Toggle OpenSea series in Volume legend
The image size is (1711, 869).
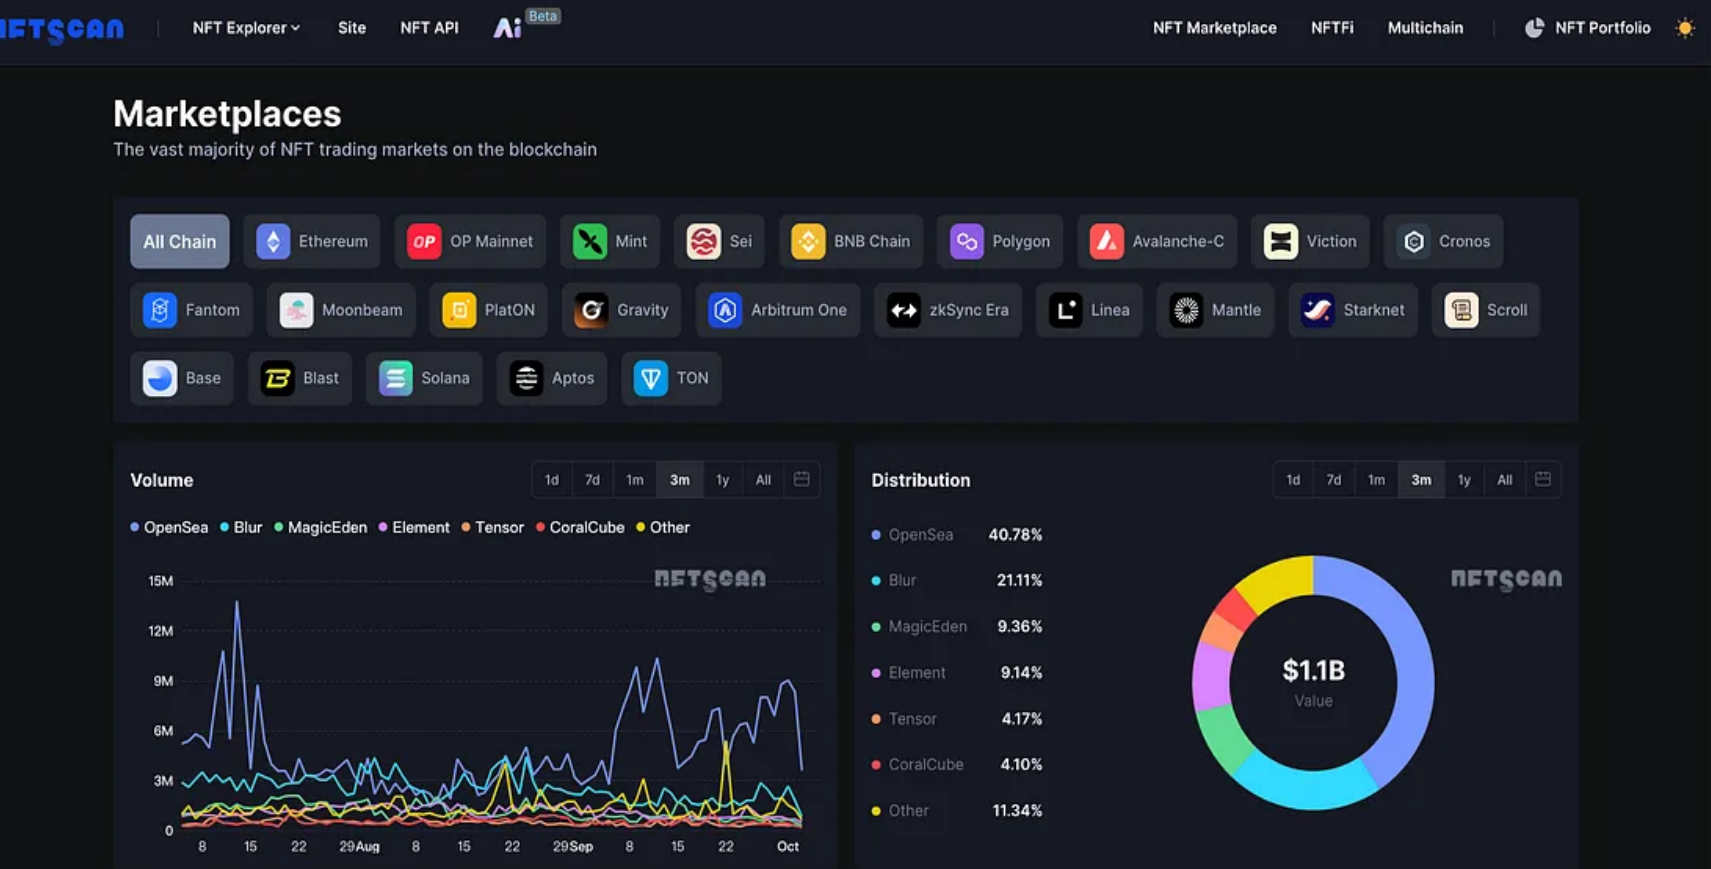(x=169, y=527)
